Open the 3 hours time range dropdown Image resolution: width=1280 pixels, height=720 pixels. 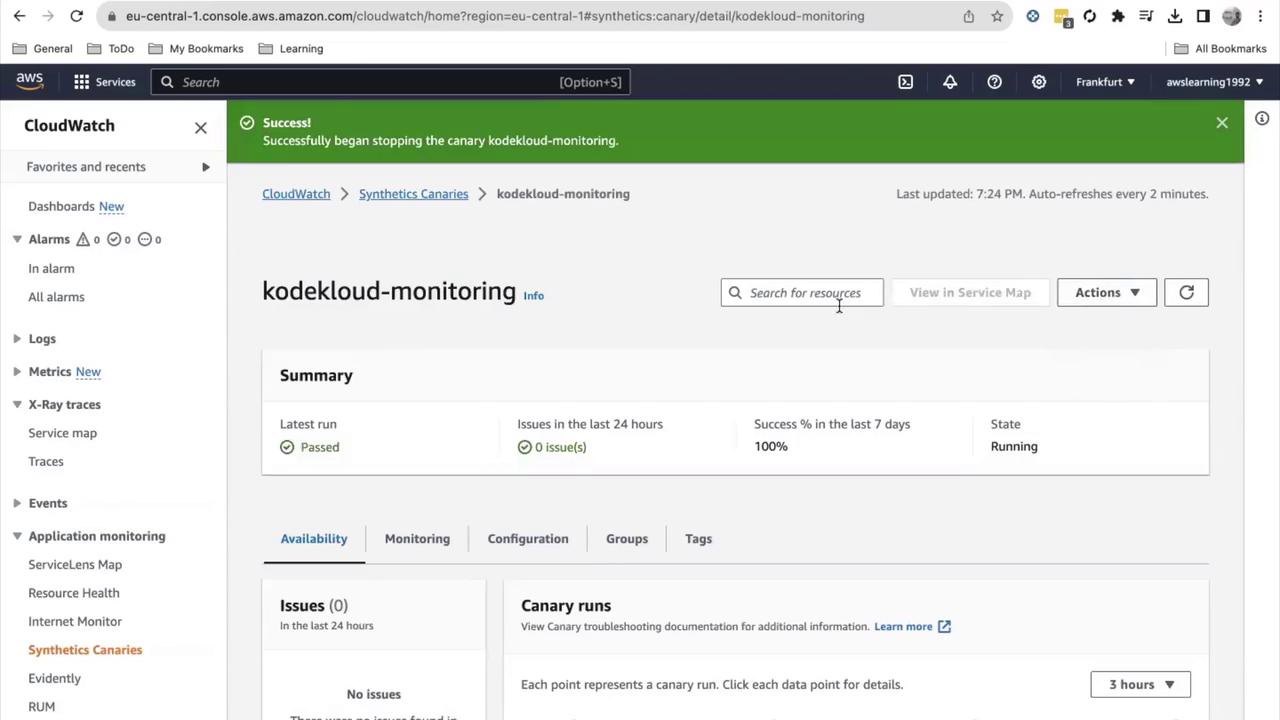(1141, 685)
